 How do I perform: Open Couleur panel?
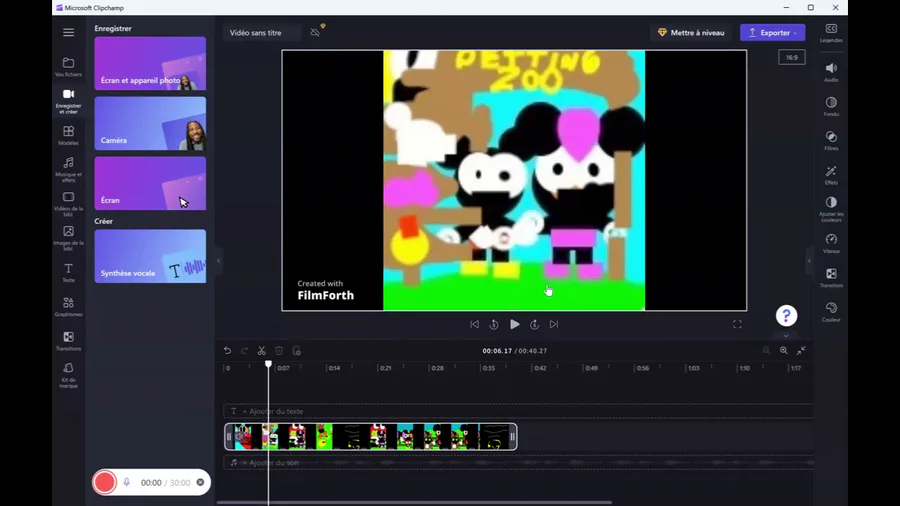coord(831,312)
